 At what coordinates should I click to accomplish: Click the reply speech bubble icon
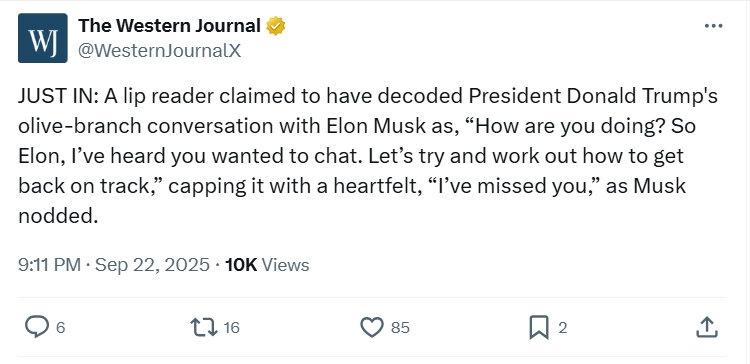37,328
